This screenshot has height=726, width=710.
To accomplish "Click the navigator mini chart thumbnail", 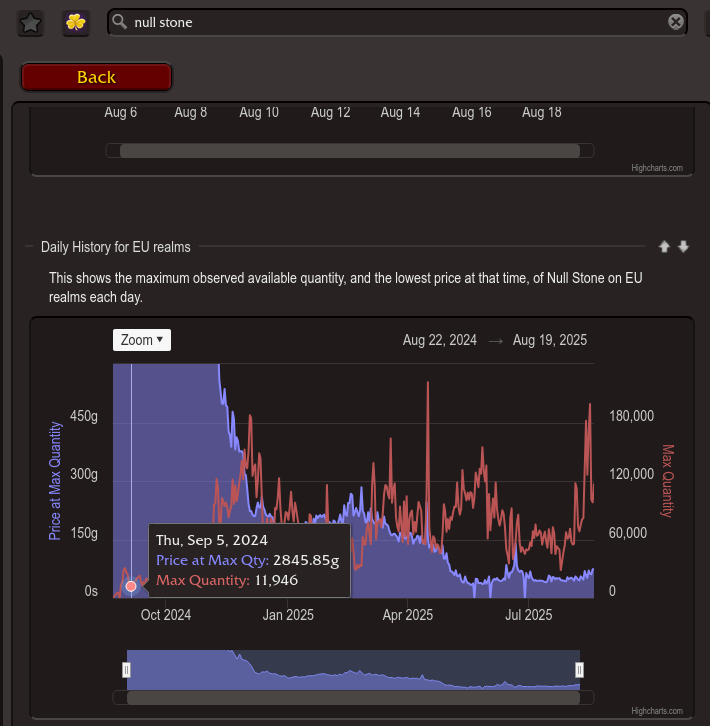I will [353, 670].
